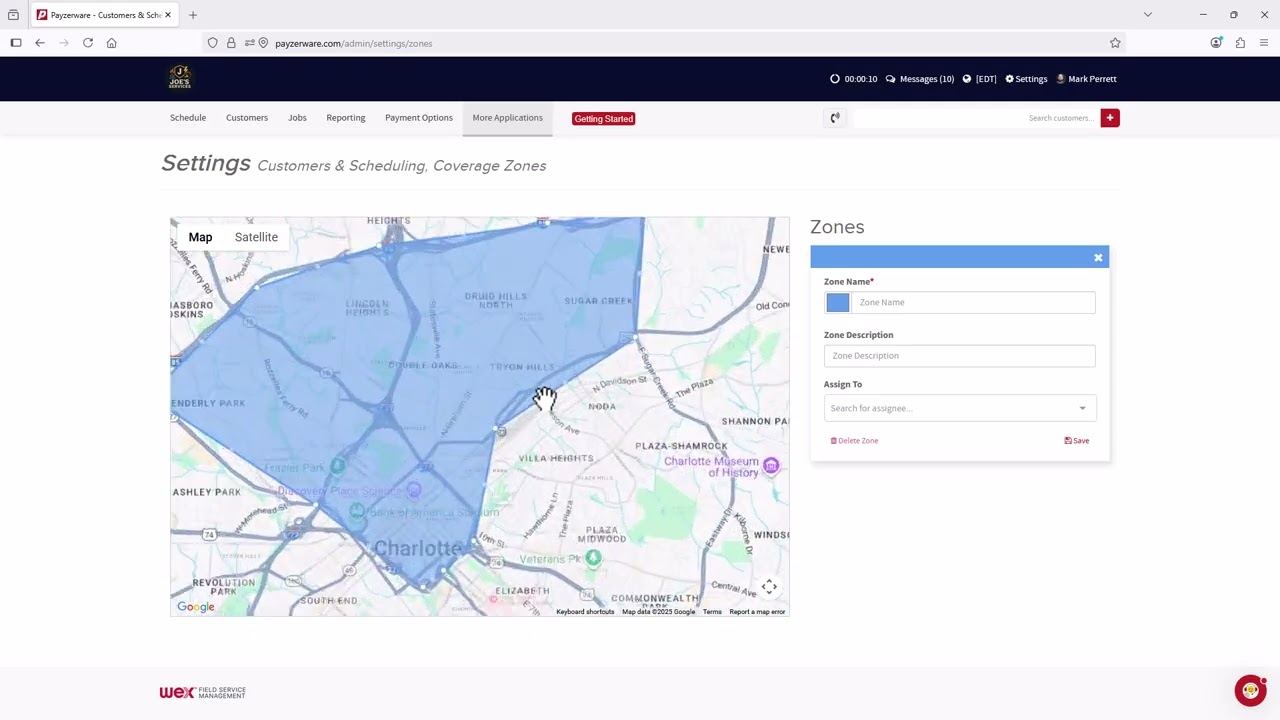Click the Zone Name input field
This screenshot has width=1280, height=720.
coord(972,302)
